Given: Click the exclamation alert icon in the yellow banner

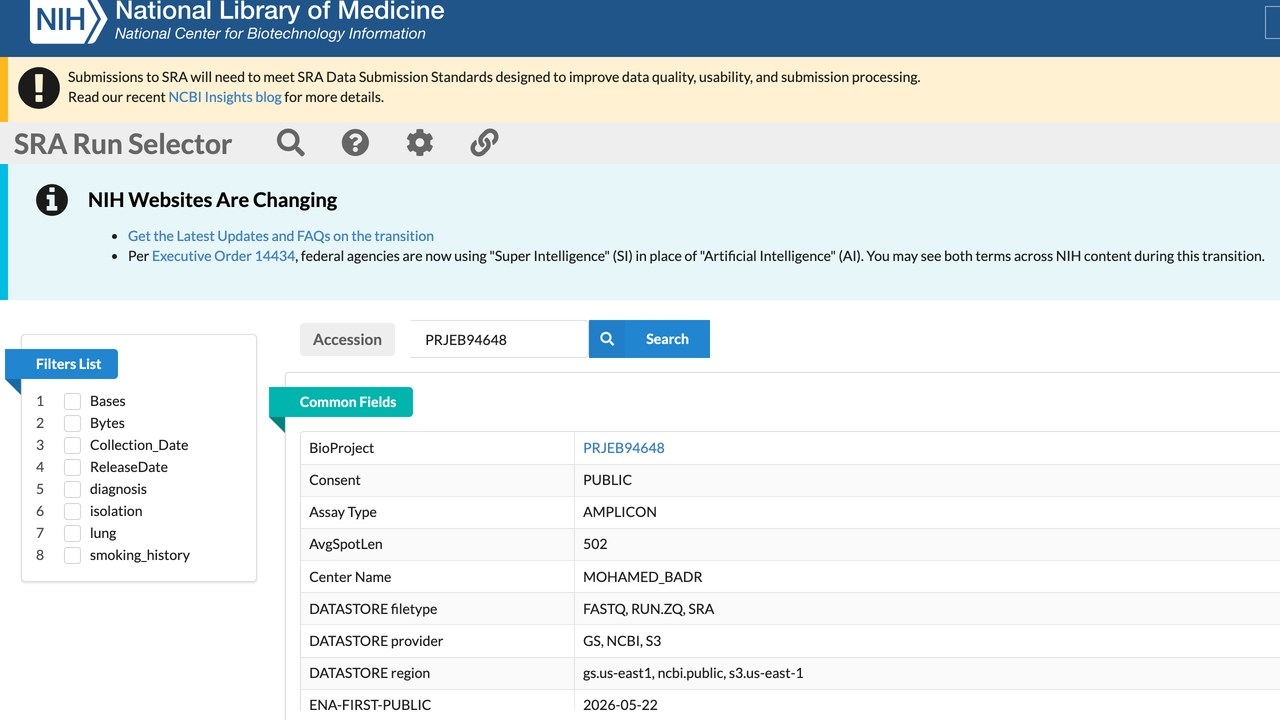Looking at the screenshot, I should [39, 87].
